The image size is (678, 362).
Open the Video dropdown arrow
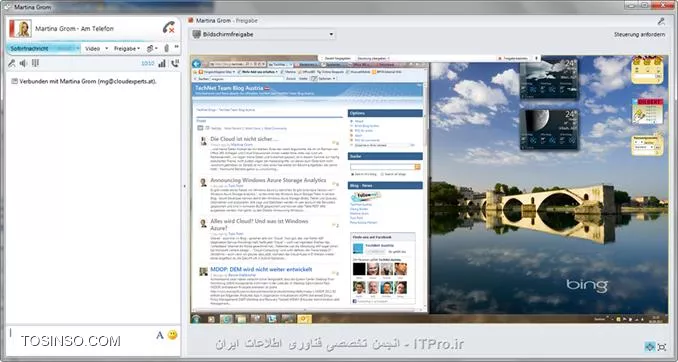click(107, 48)
